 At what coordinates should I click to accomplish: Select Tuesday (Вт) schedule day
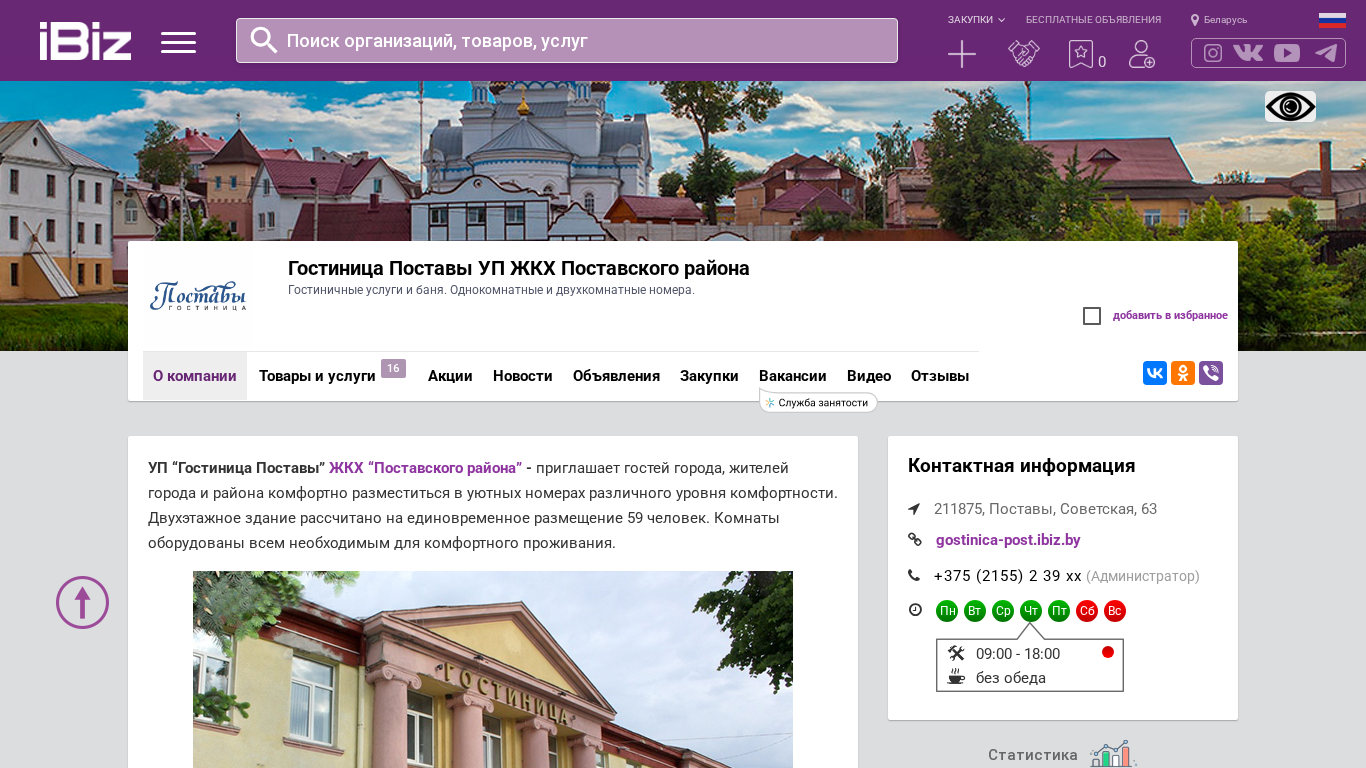coord(975,611)
